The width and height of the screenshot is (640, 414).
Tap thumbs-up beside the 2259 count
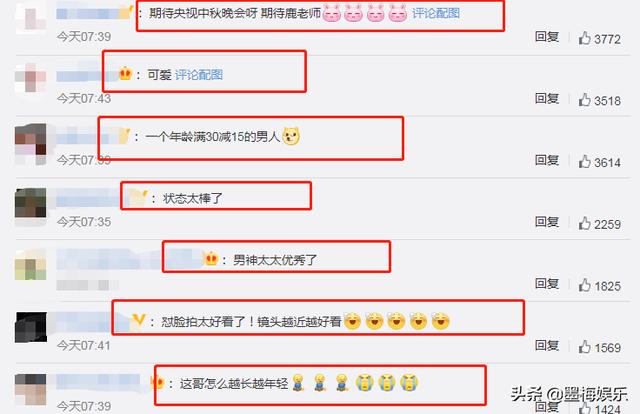pyautogui.click(x=584, y=223)
